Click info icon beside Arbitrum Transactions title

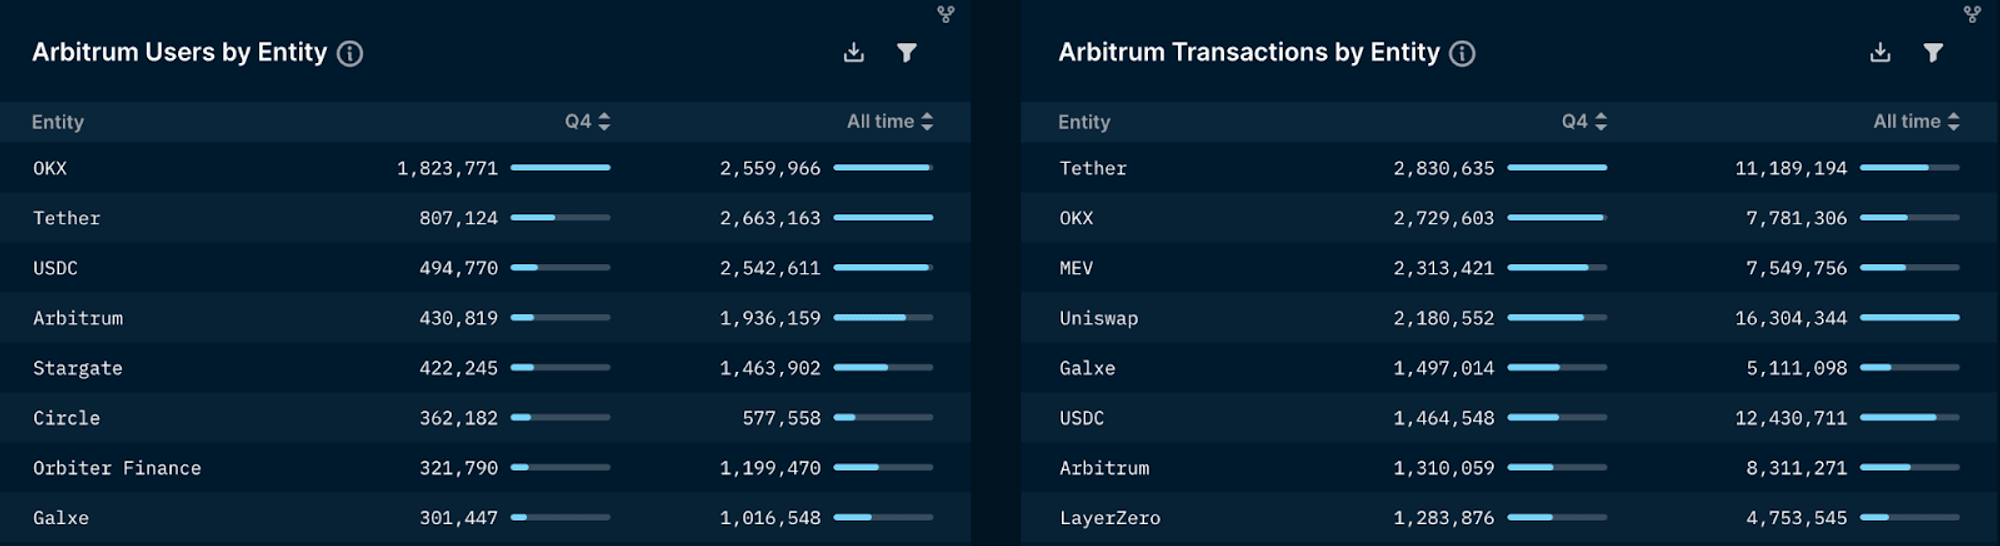point(1462,54)
